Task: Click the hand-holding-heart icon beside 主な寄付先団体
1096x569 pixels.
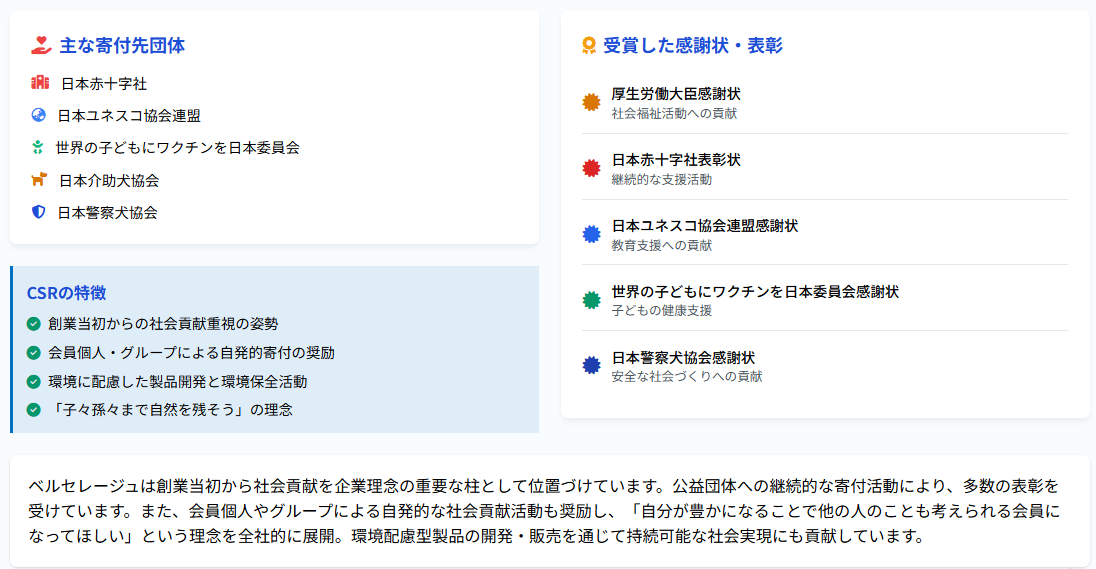Action: point(41,45)
